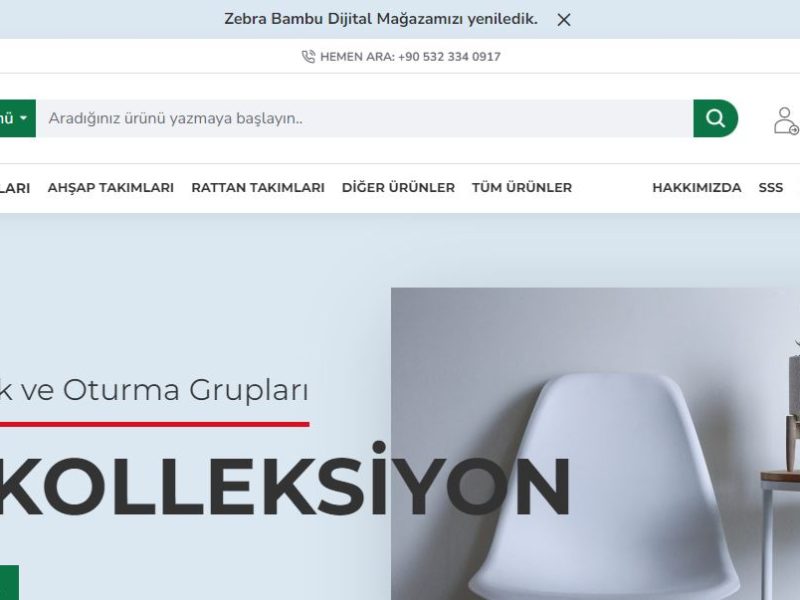This screenshot has width=800, height=600.
Task: Open the RATTAN TAKIMLARI menu
Action: [x=258, y=188]
